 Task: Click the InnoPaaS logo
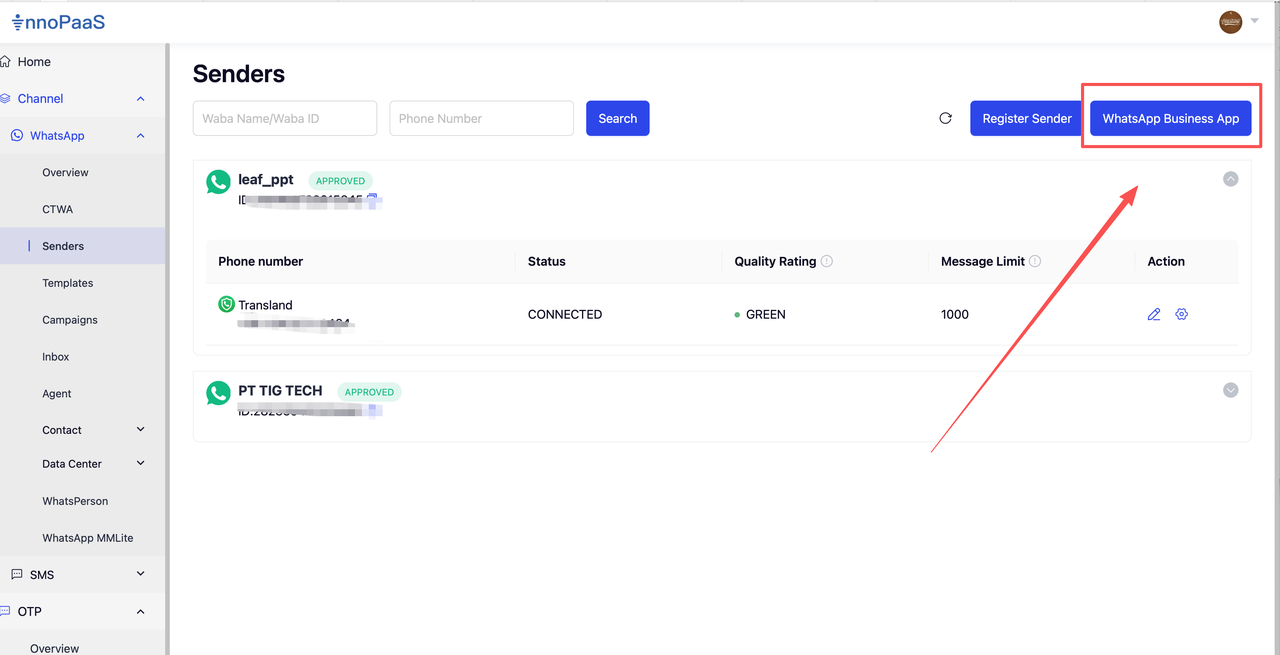pyautogui.click(x=58, y=21)
